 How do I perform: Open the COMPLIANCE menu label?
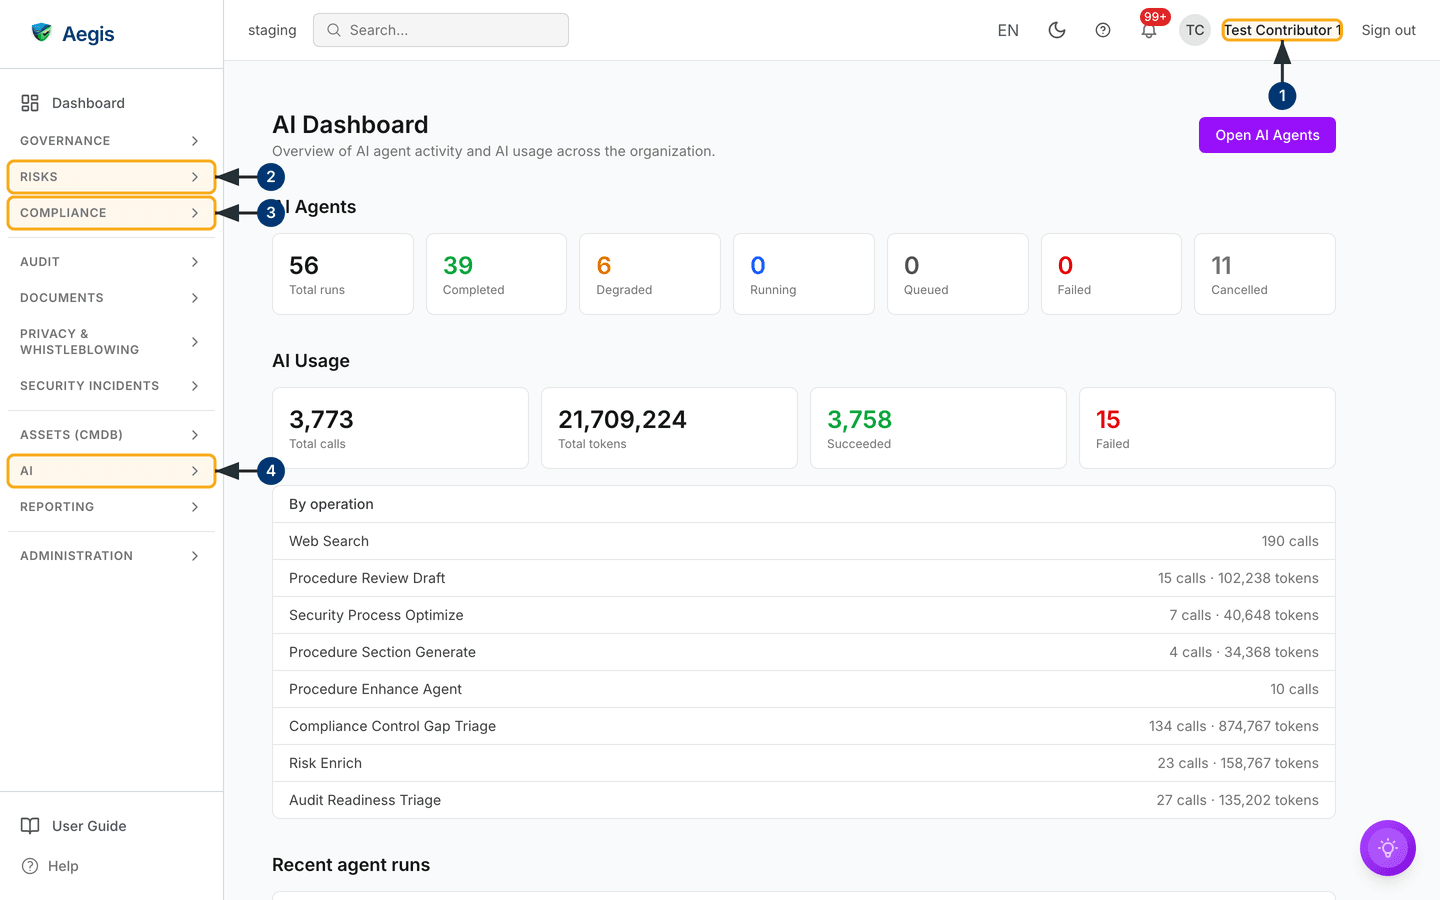63,213
